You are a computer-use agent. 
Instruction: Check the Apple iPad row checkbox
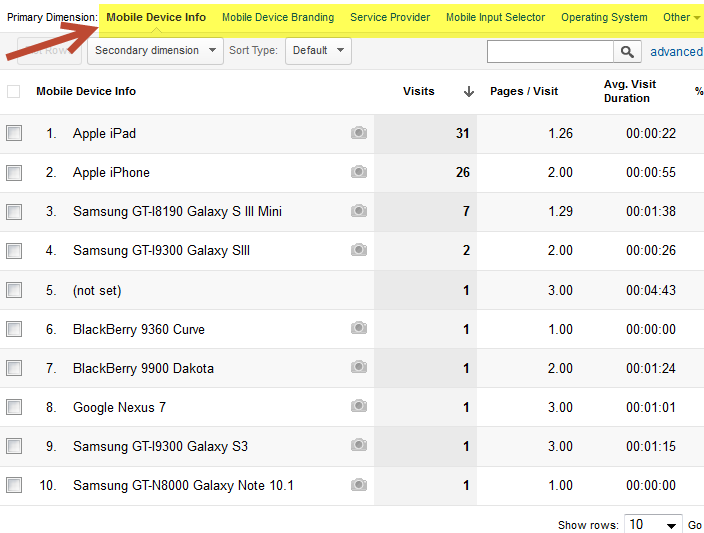pos(14,133)
